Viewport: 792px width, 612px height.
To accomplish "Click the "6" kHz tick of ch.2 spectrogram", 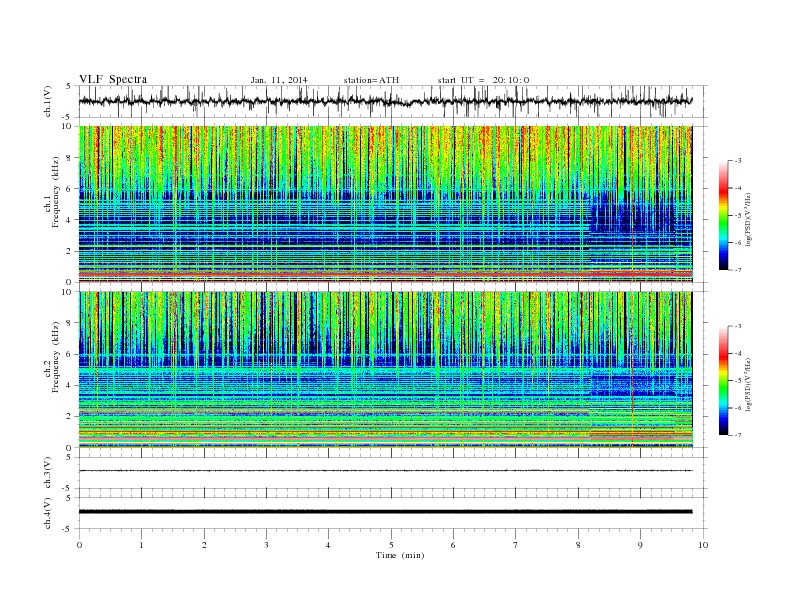I will (x=70, y=354).
